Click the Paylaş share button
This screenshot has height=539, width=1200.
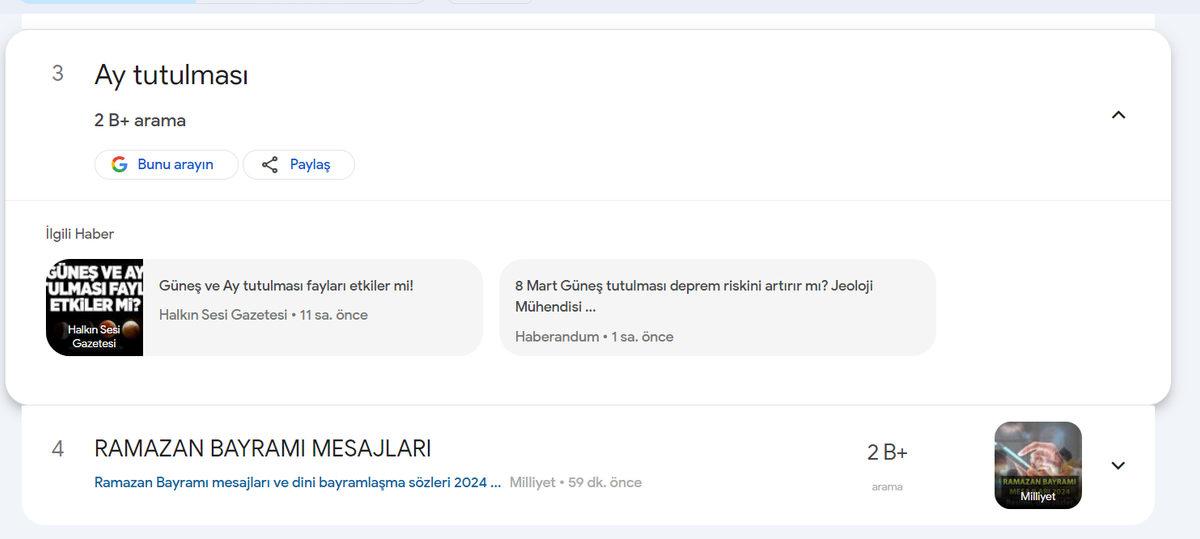click(x=299, y=165)
